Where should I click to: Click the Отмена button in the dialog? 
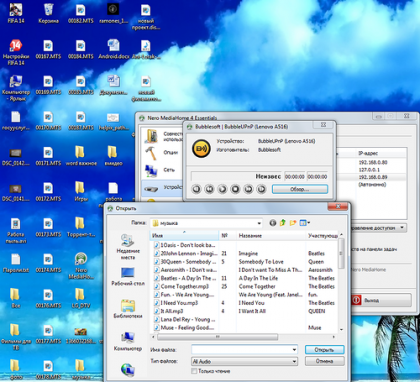[324, 361]
